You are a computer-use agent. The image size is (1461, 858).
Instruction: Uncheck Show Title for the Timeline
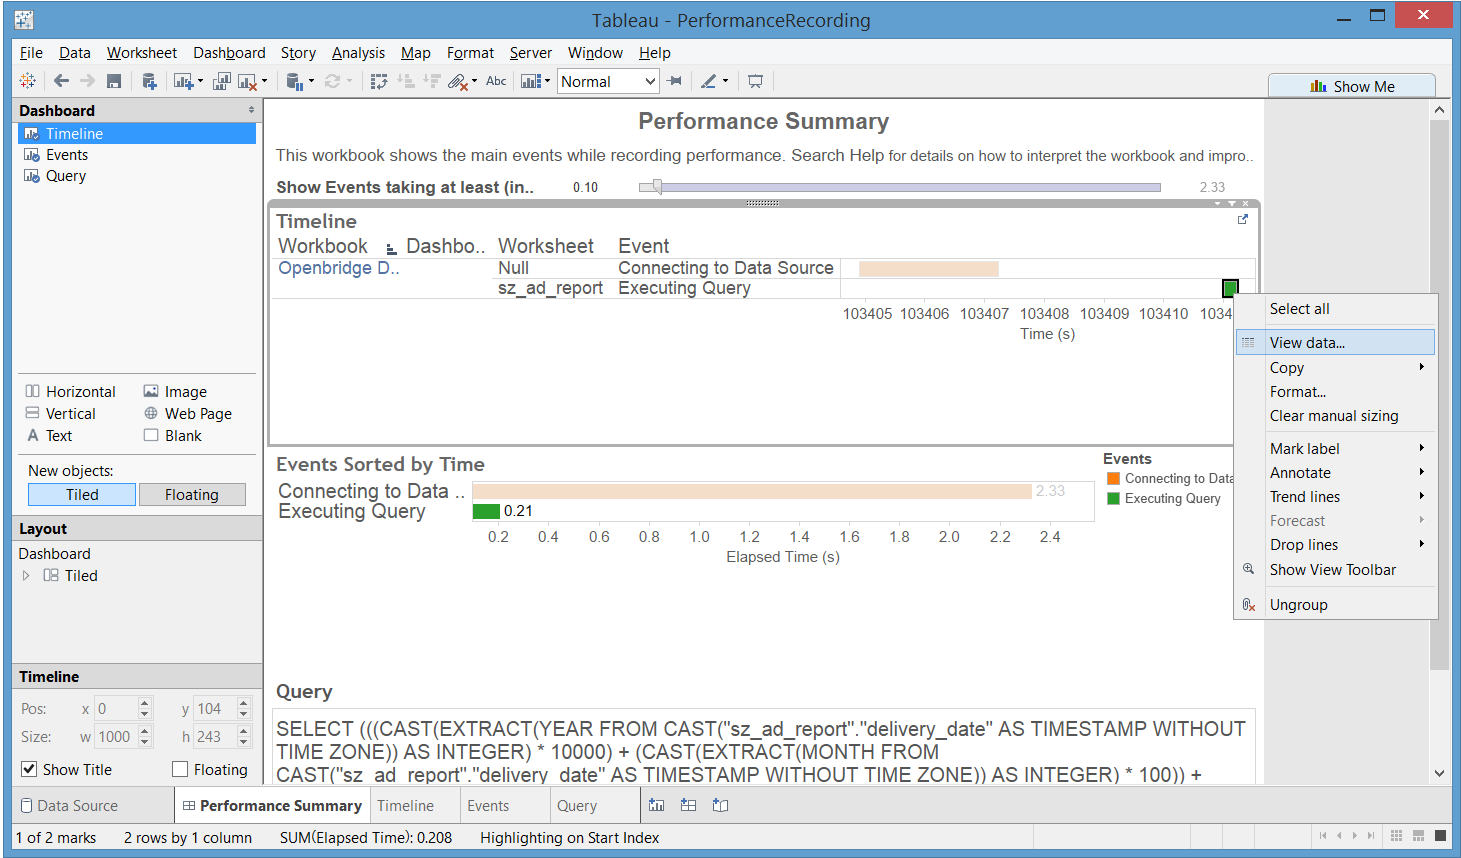click(x=28, y=769)
